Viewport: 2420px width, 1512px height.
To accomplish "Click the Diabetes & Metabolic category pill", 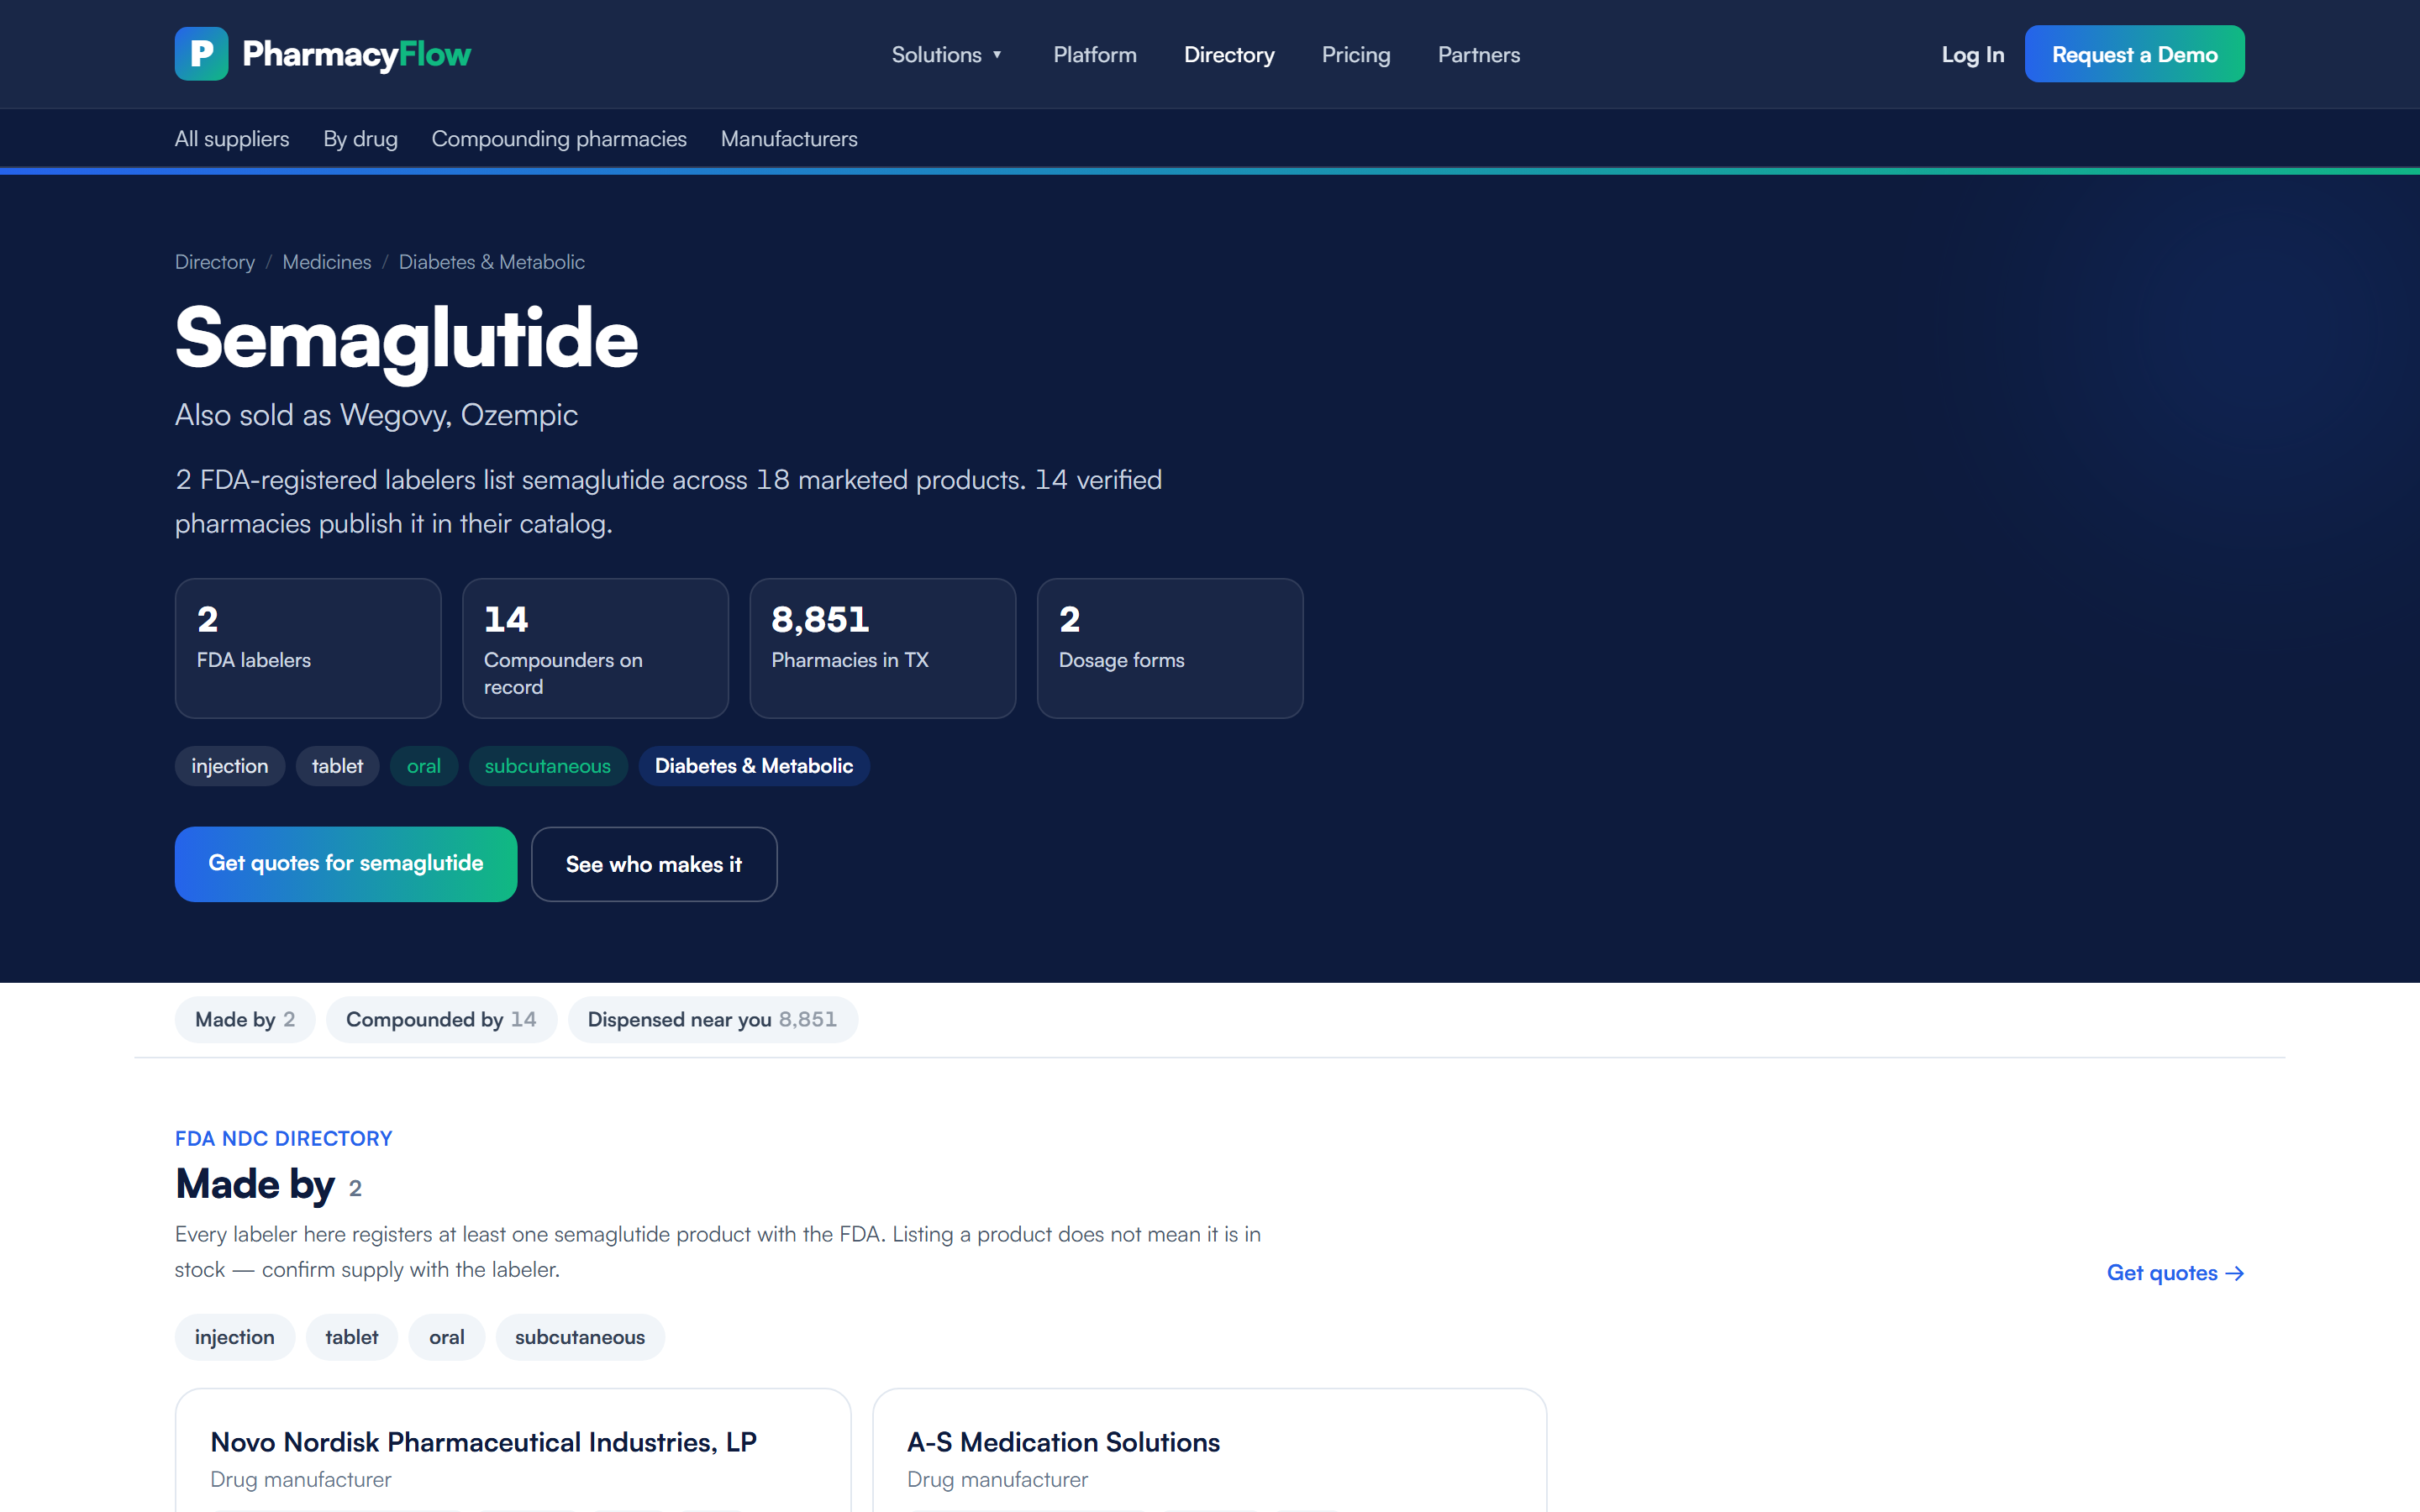I will (x=754, y=766).
